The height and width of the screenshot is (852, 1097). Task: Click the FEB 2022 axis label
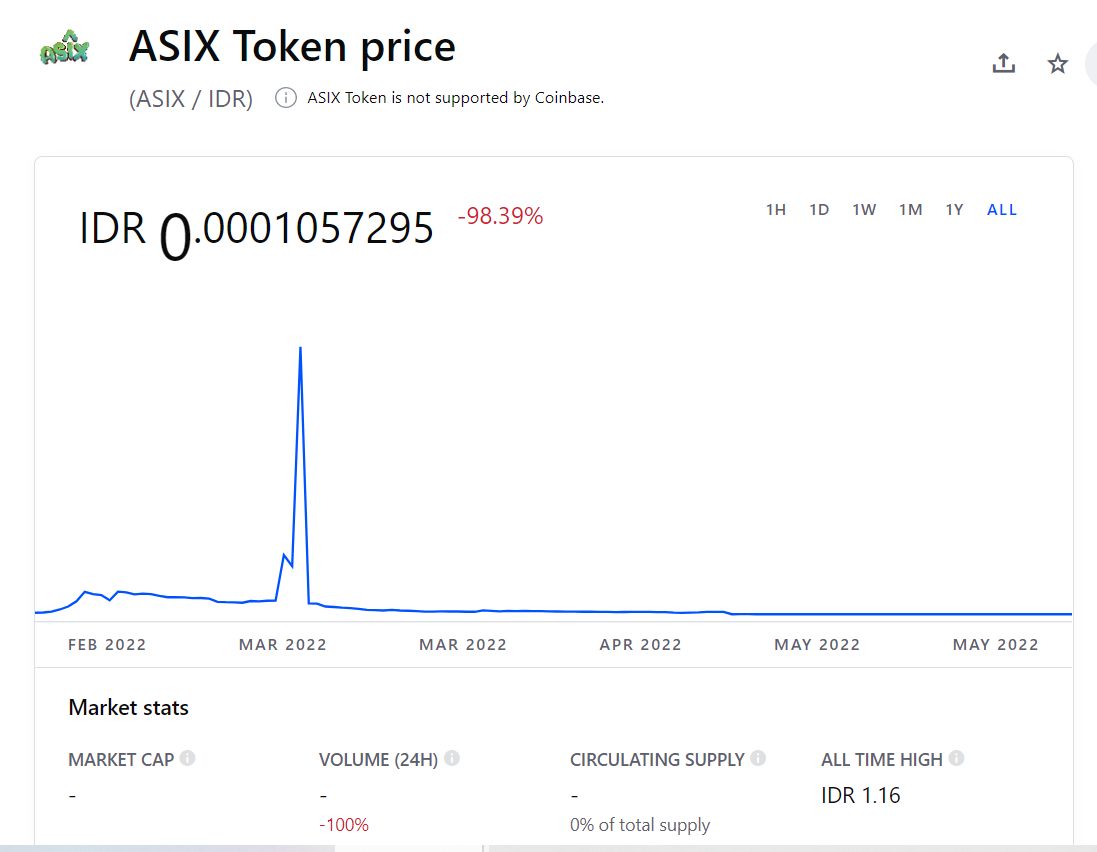click(107, 645)
